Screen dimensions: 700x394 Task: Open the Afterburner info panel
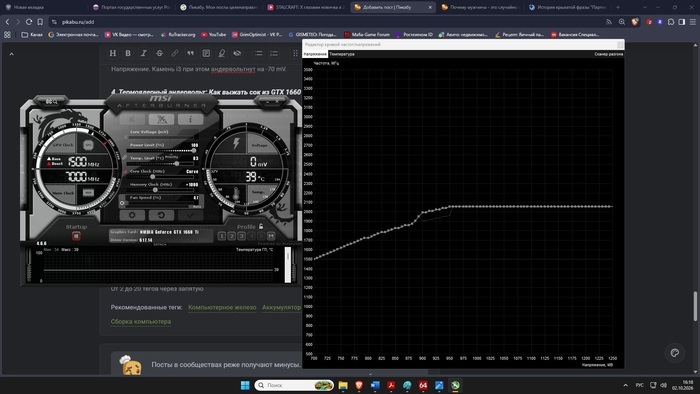(190, 119)
